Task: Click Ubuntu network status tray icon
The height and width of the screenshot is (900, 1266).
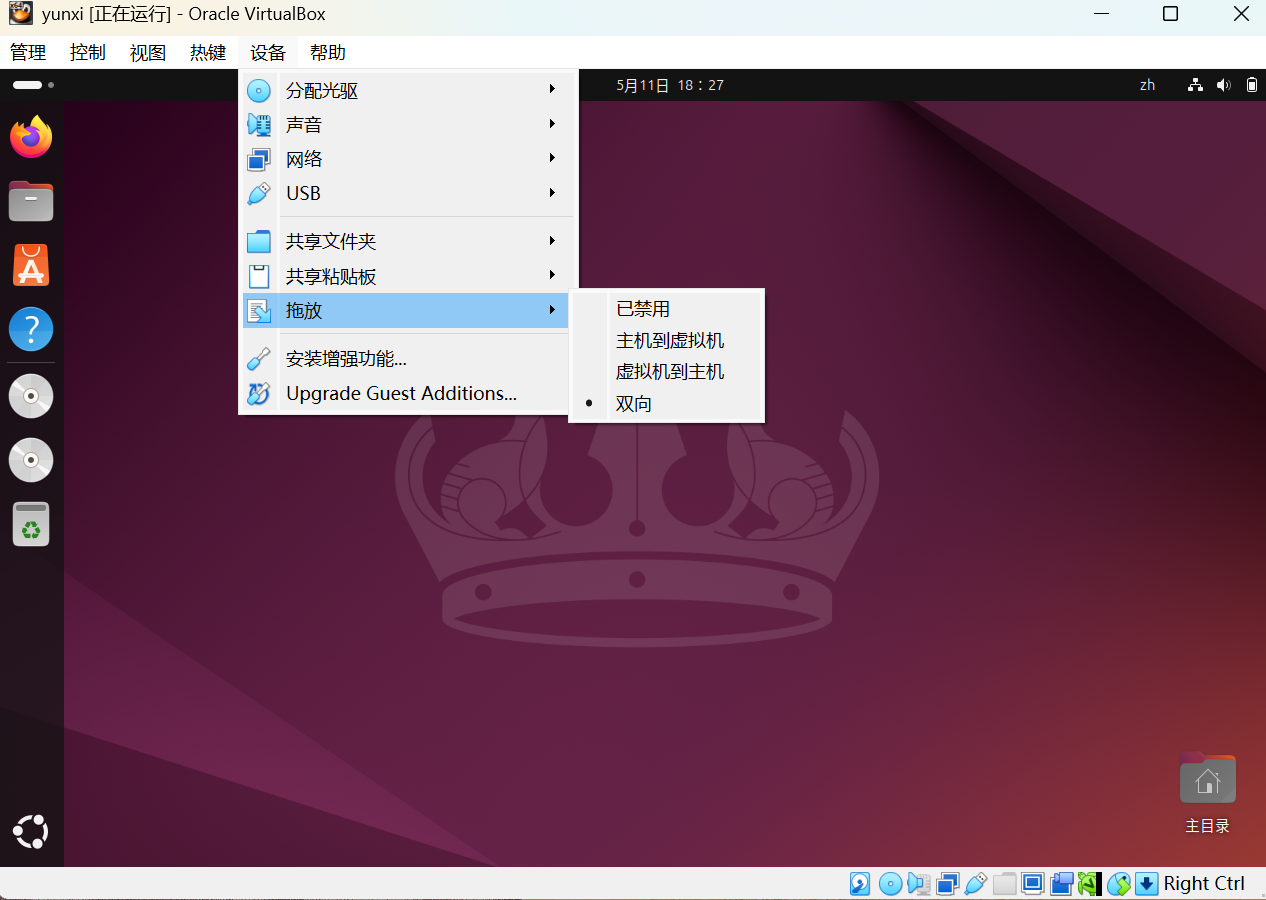Action: pyautogui.click(x=1195, y=85)
